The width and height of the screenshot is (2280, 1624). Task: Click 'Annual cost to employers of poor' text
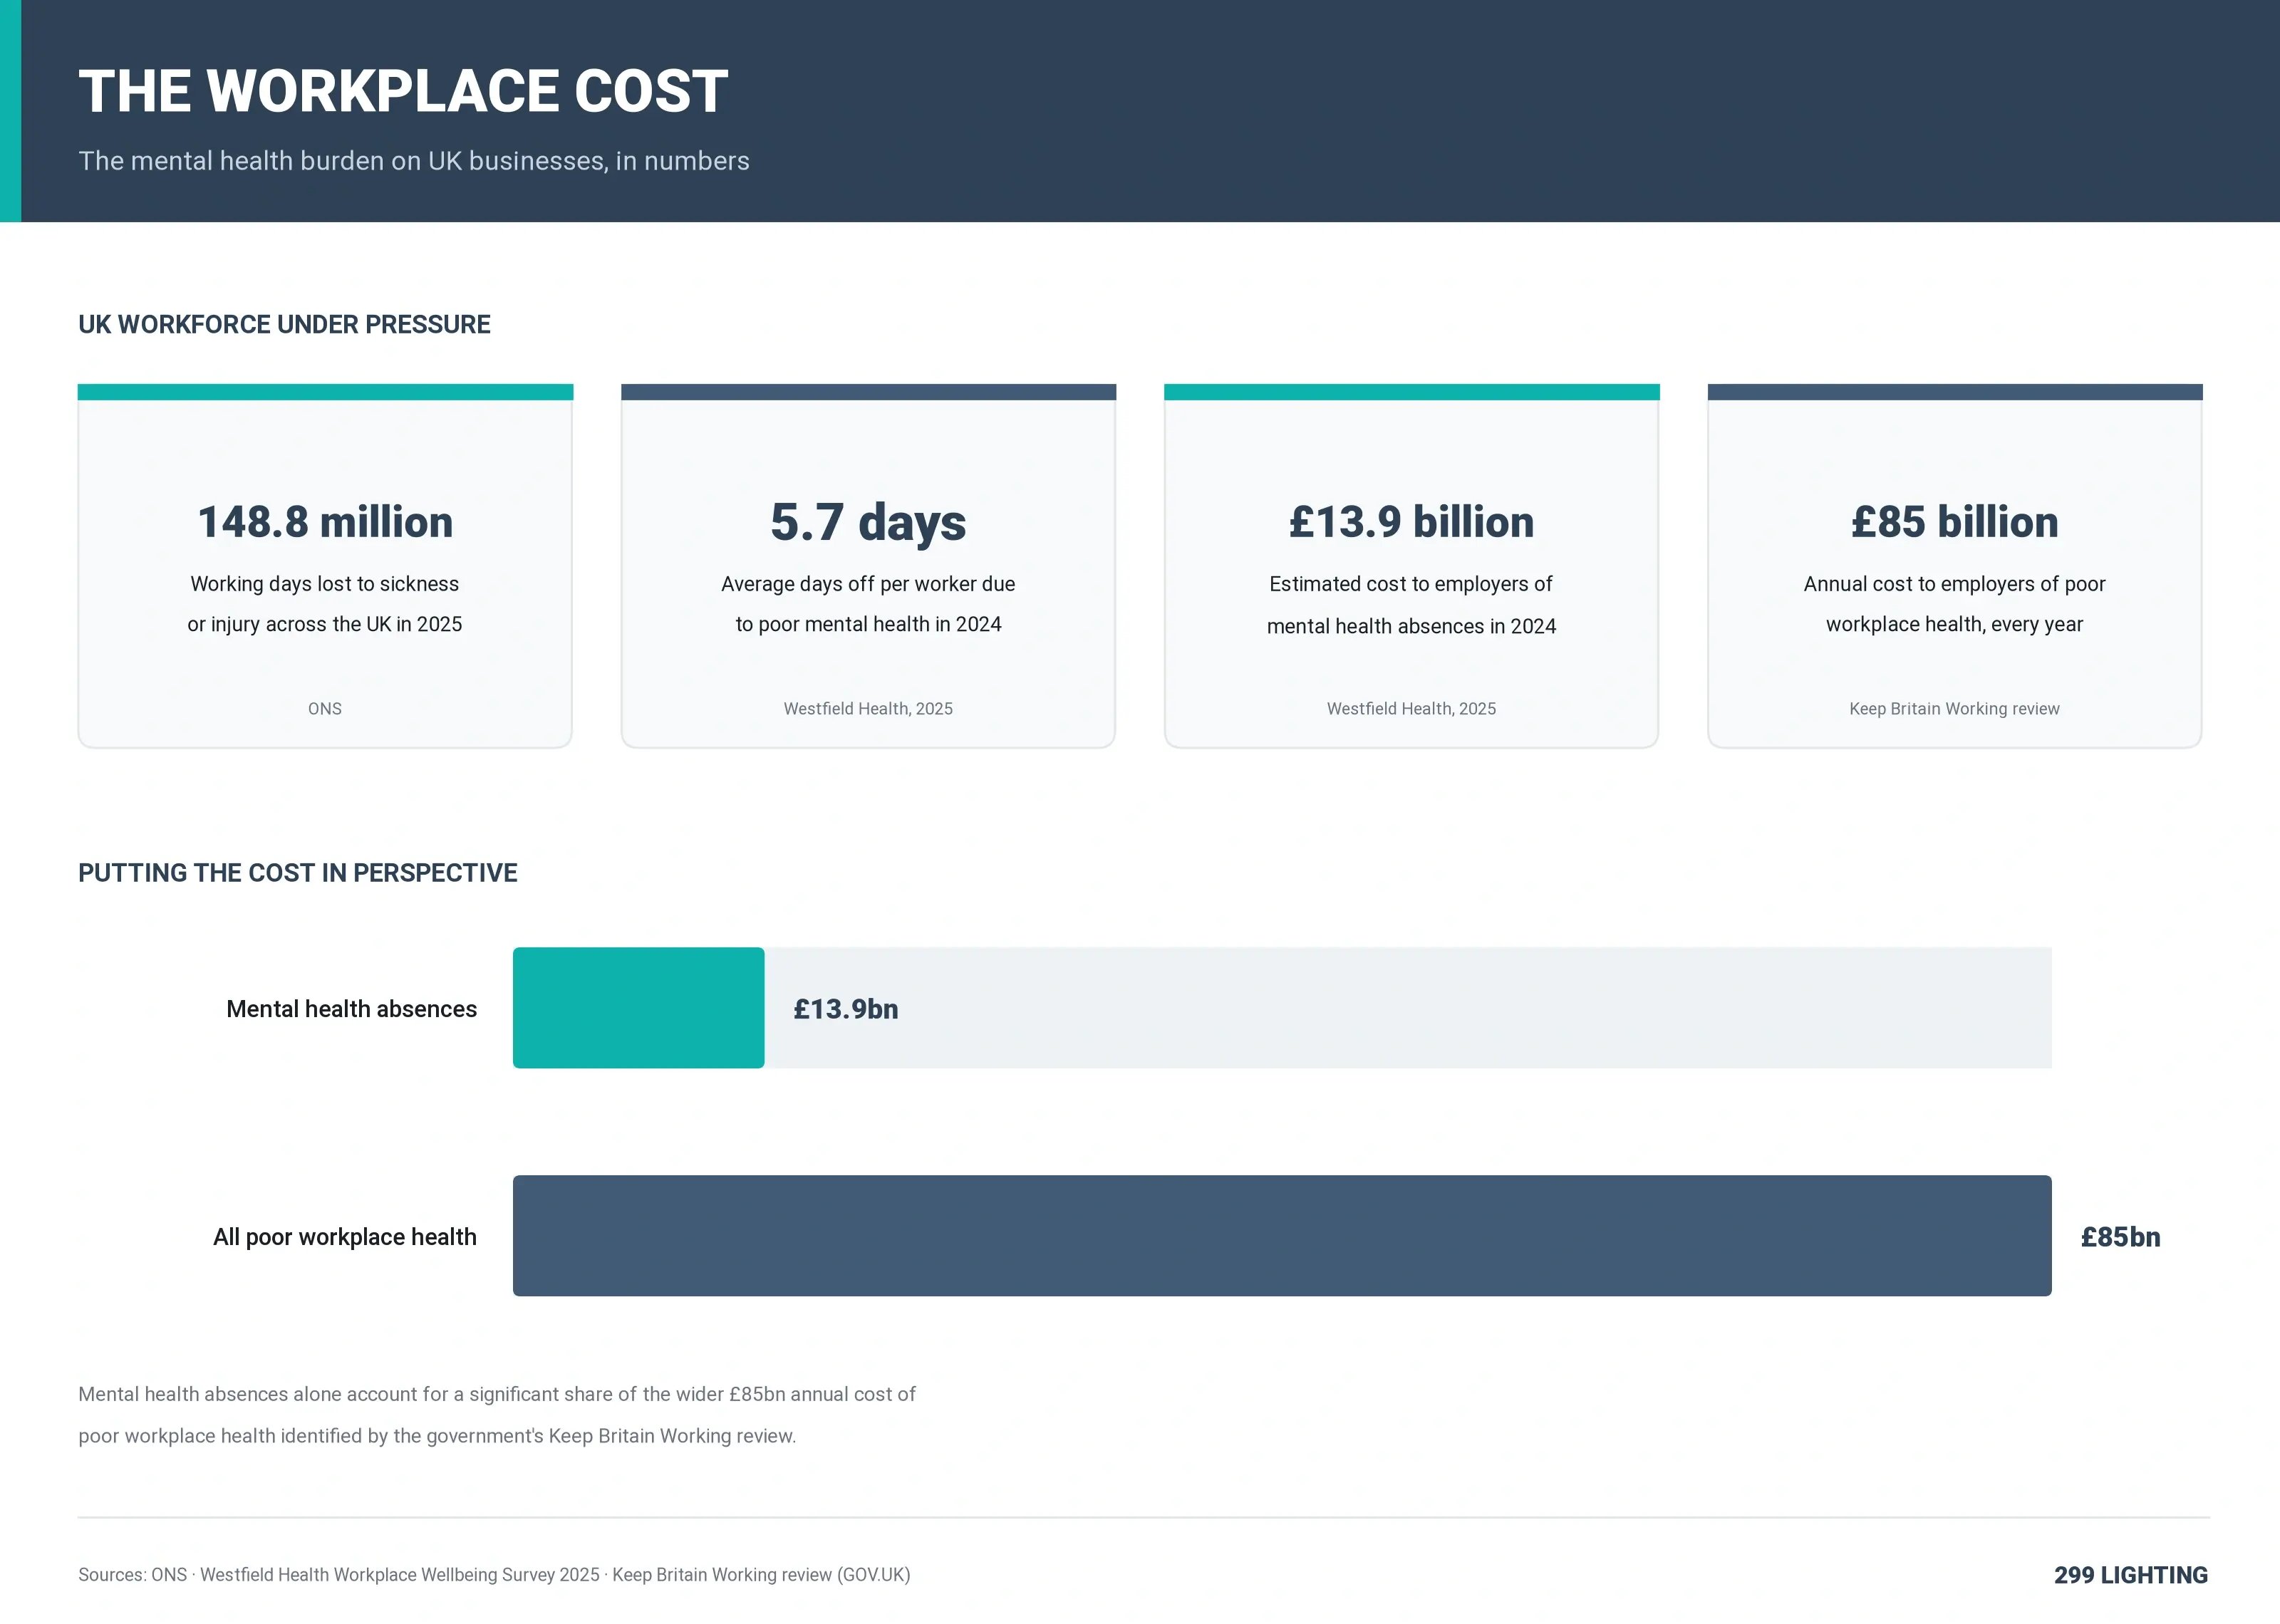pos(1954,584)
